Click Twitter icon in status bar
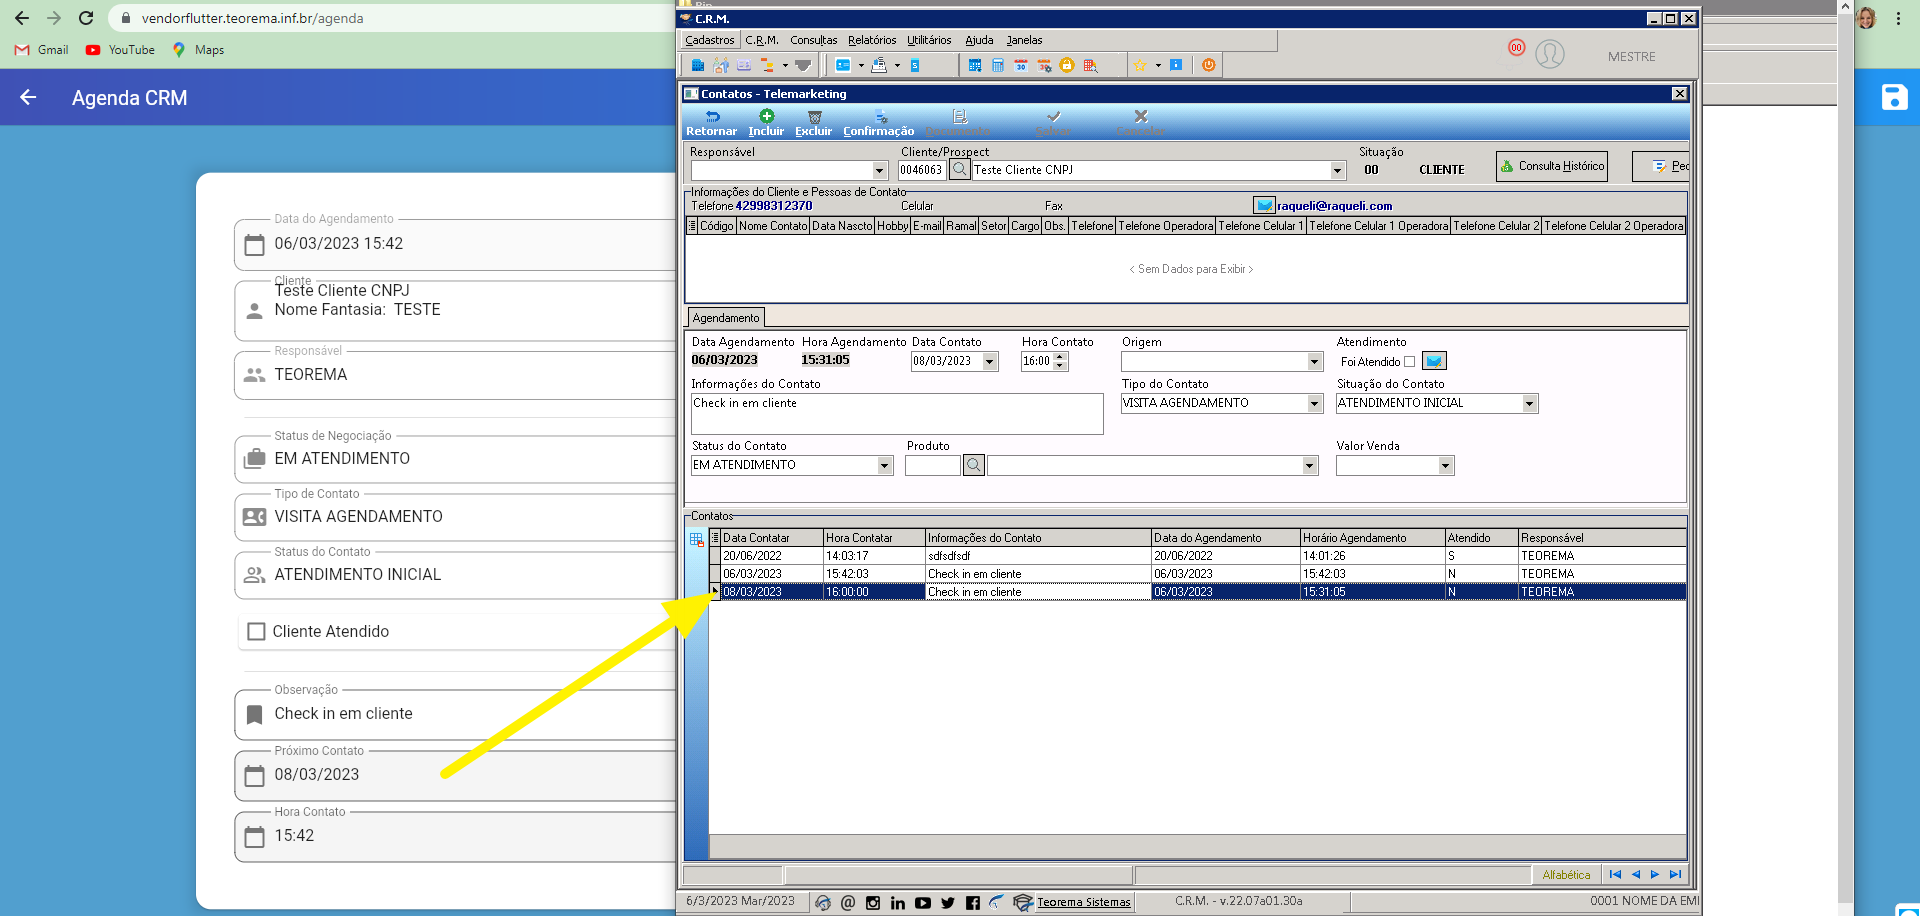1920x916 pixels. tap(948, 903)
